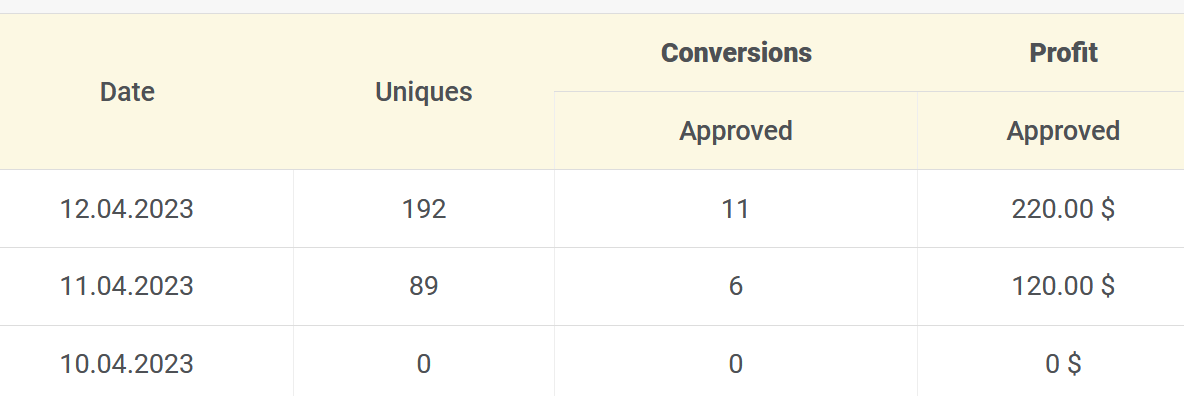Click the Uniques column header

424,92
